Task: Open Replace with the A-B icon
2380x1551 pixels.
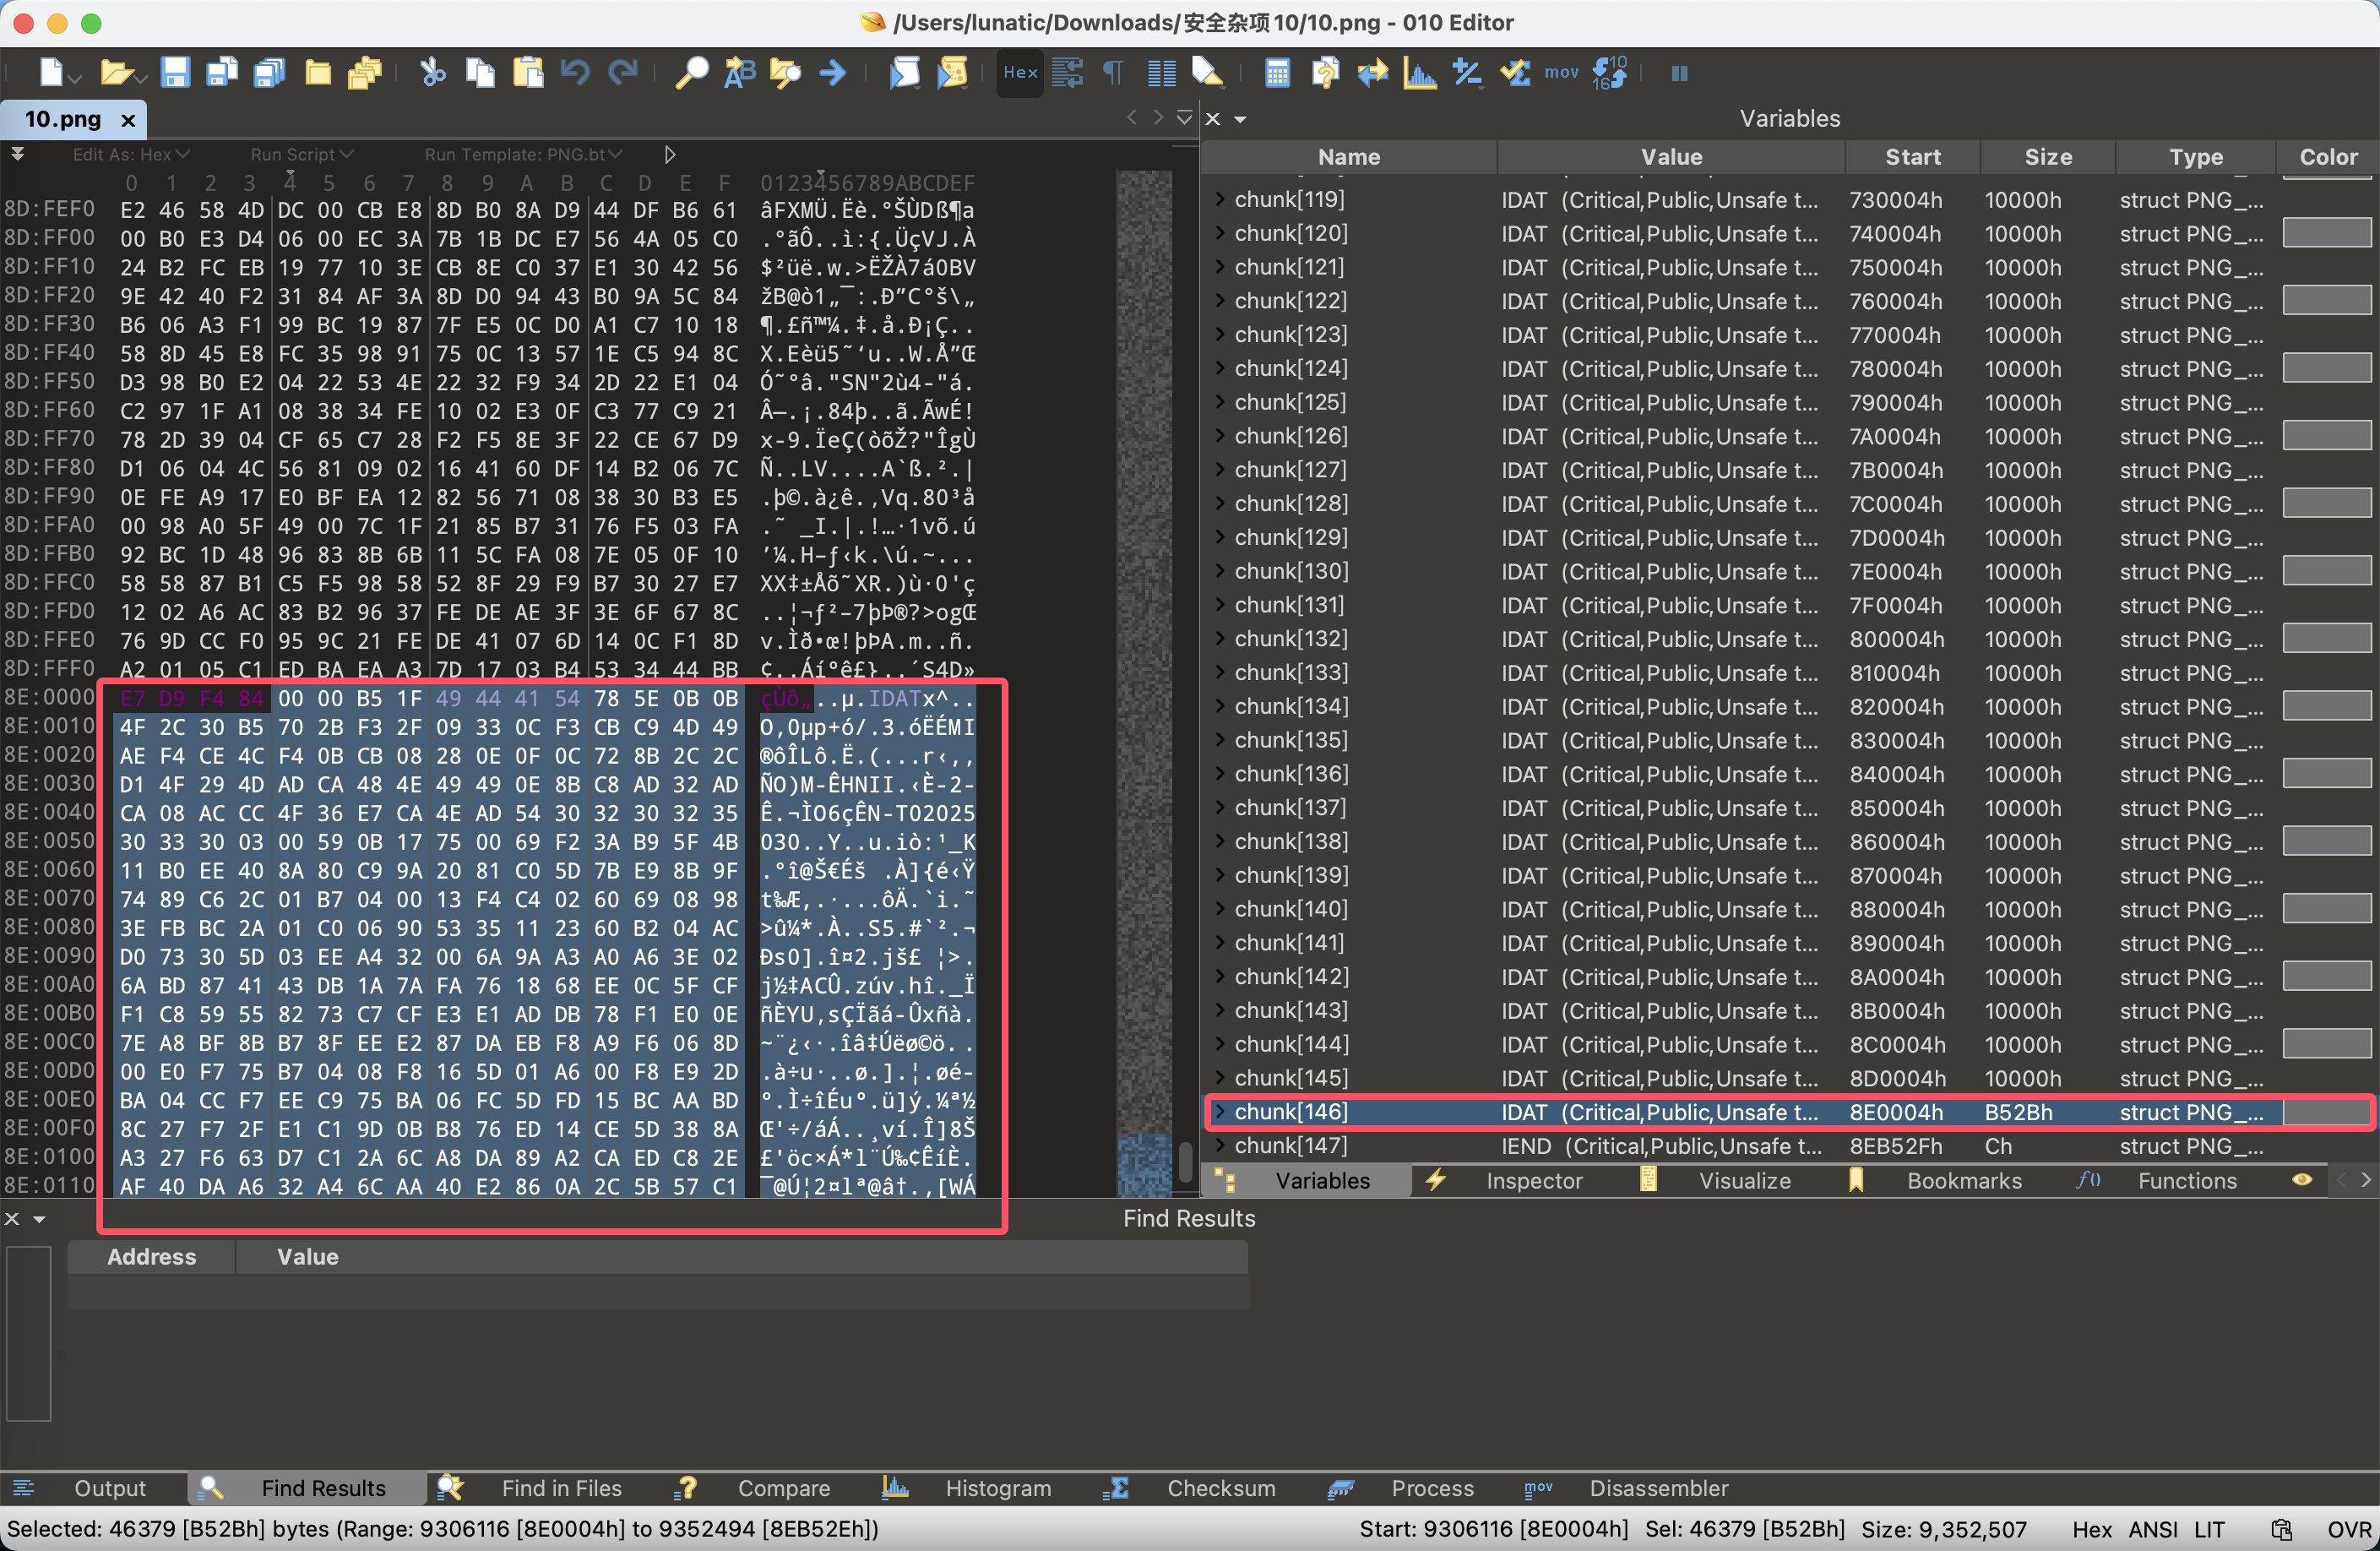Action: click(x=739, y=73)
